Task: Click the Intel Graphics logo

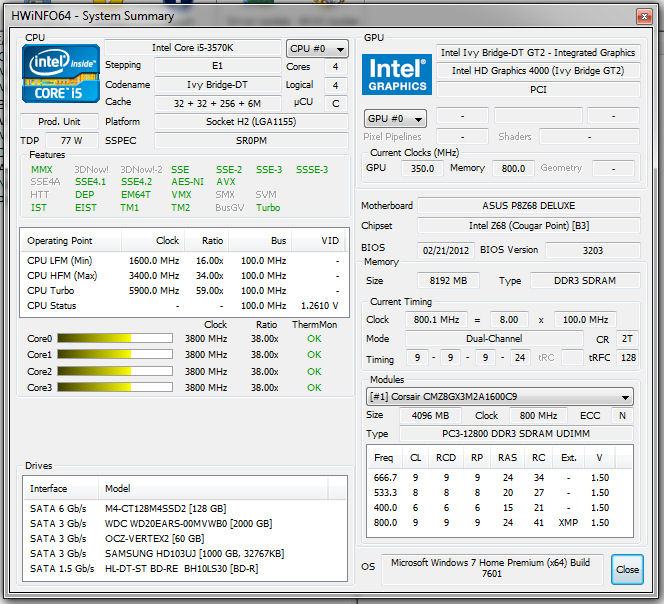Action: coord(397,75)
